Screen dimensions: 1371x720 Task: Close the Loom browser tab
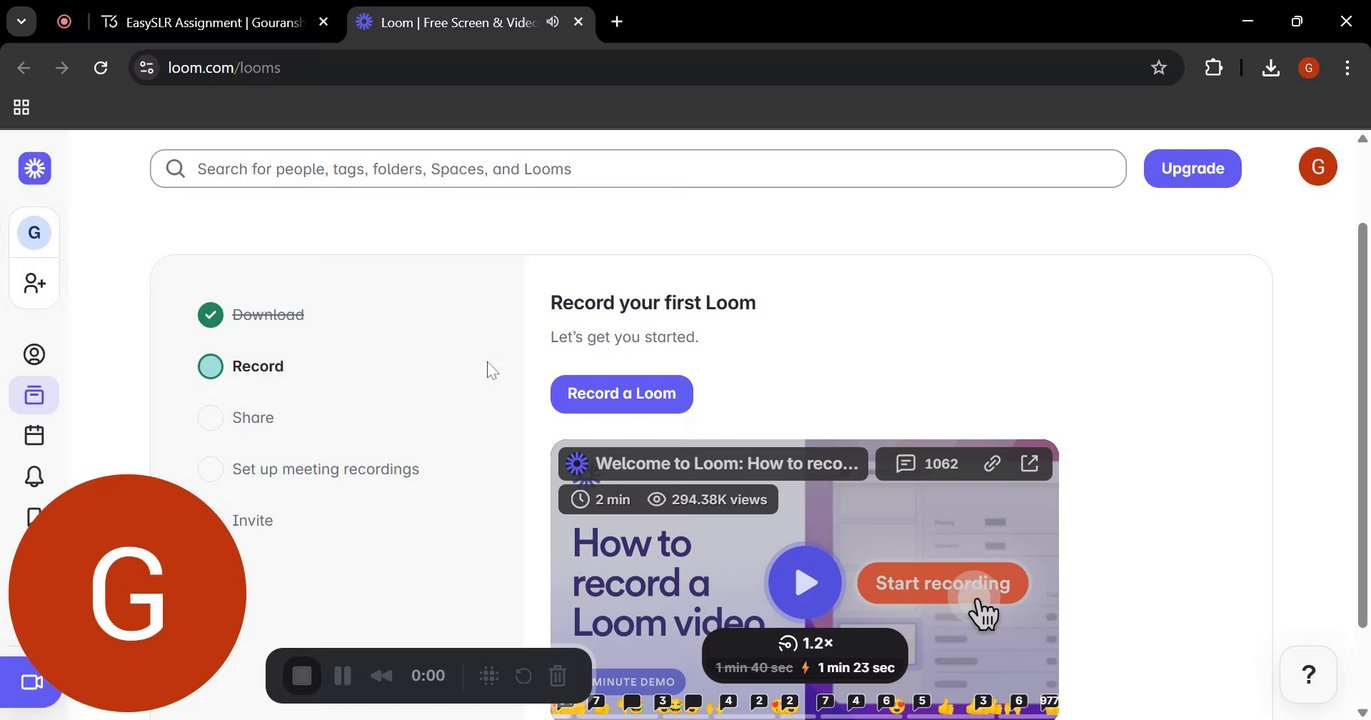click(x=579, y=22)
